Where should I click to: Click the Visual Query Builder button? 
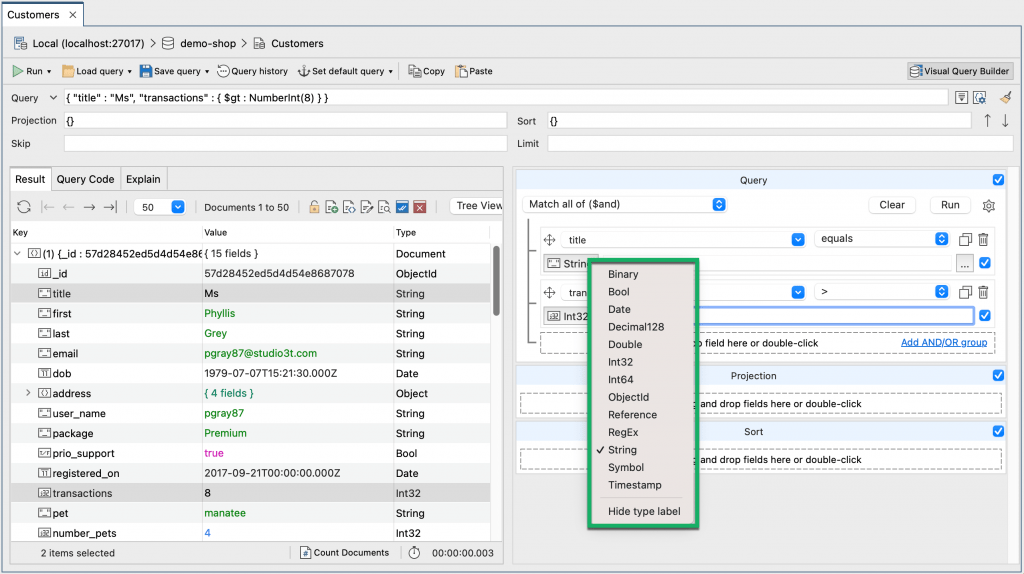(960, 71)
